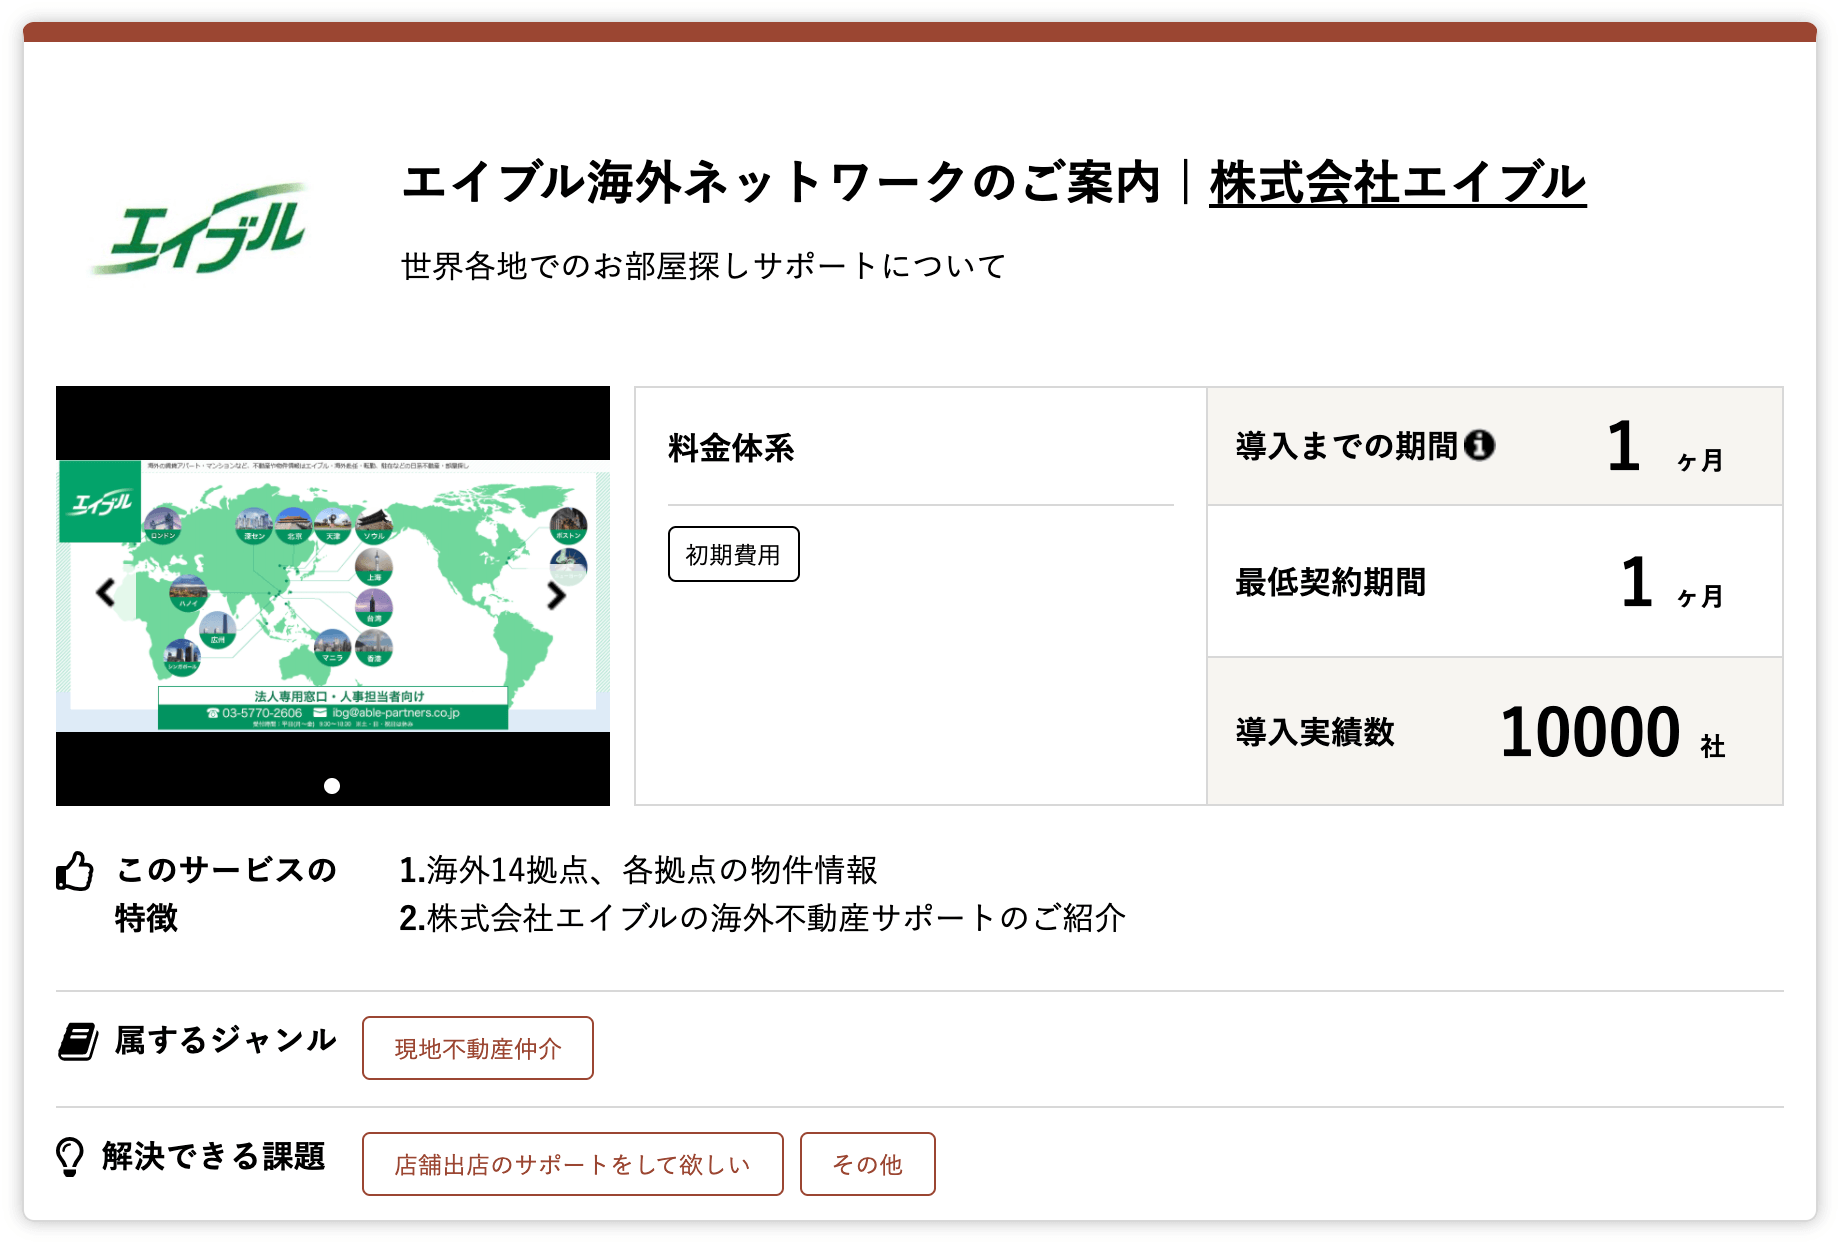Click the lightbulb icon by 解決できる課題
Screen dimensions: 1844x1258
[x=70, y=1157]
